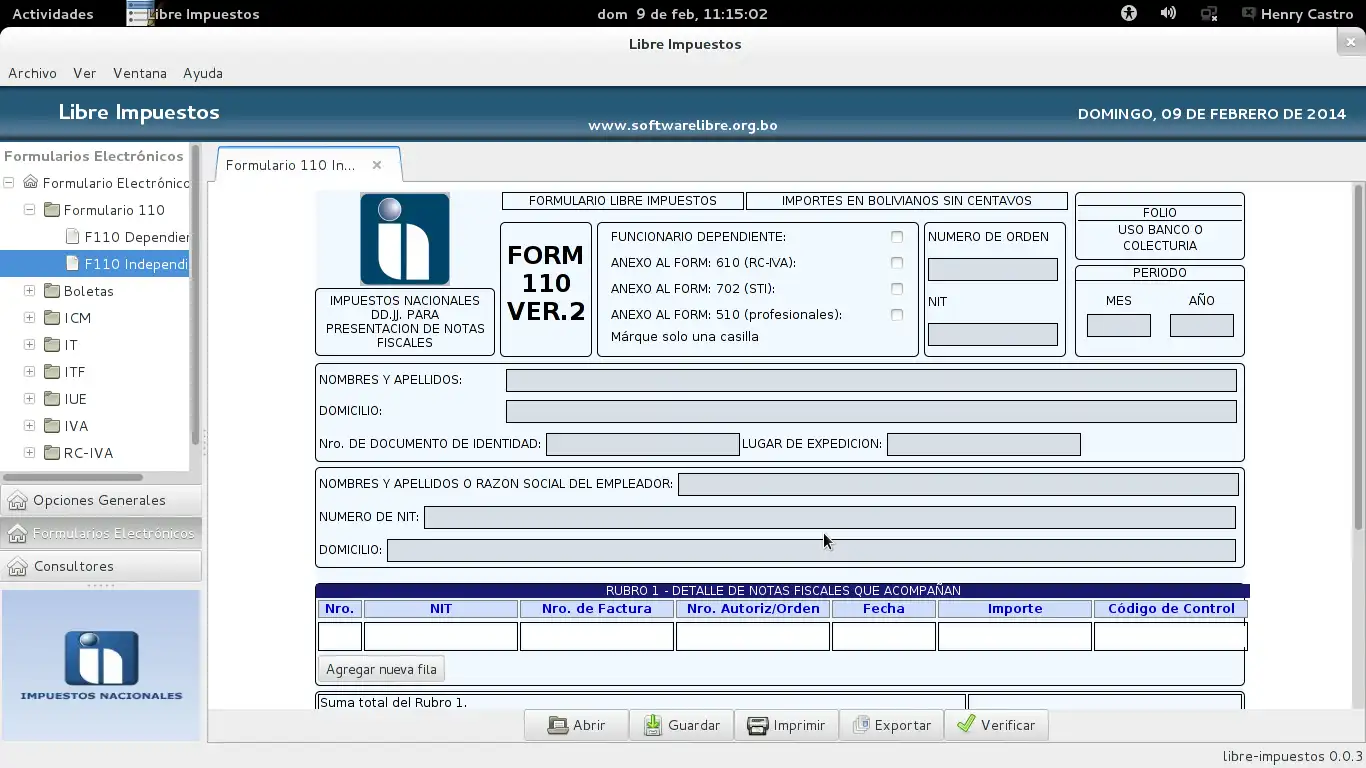Click the Boletas folder icon

pos(52,291)
